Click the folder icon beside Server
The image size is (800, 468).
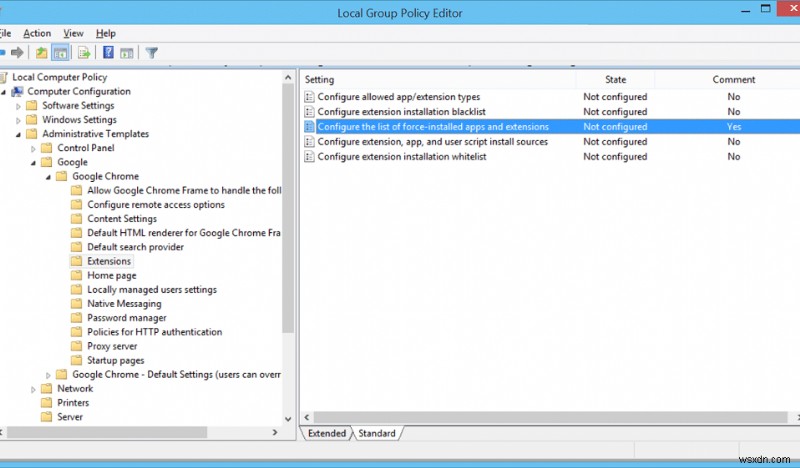(x=46, y=417)
